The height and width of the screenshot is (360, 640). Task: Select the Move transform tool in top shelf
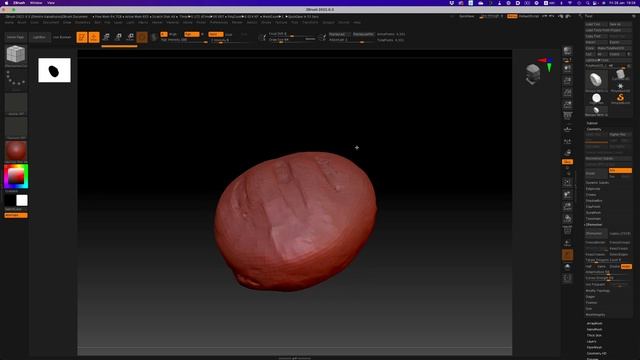pyautogui.click(x=106, y=37)
